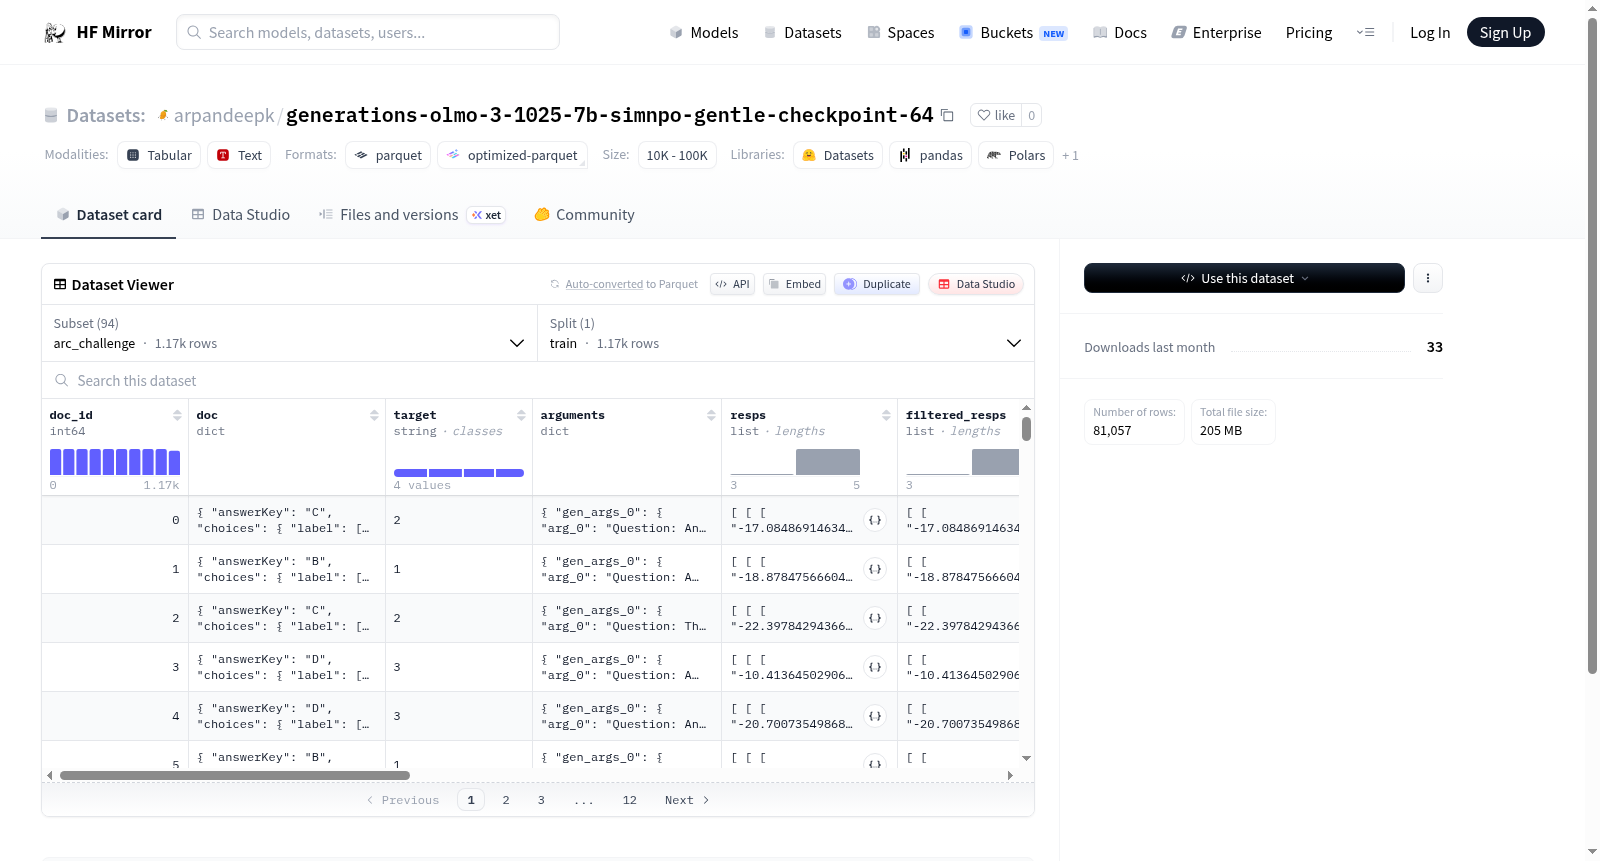Go to page 12 of results
Viewport: 1600px width, 861px height.
(x=629, y=800)
